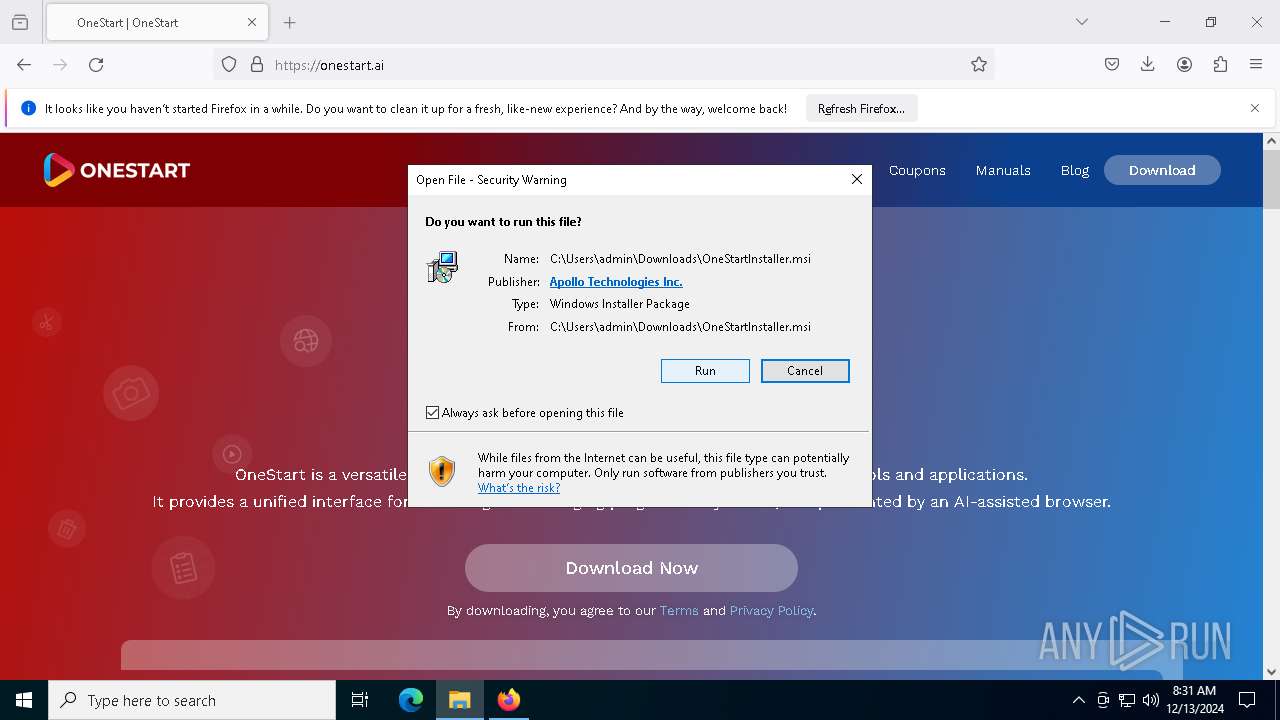Click the scrollbar down arrow
The image size is (1280, 720).
[1271, 672]
